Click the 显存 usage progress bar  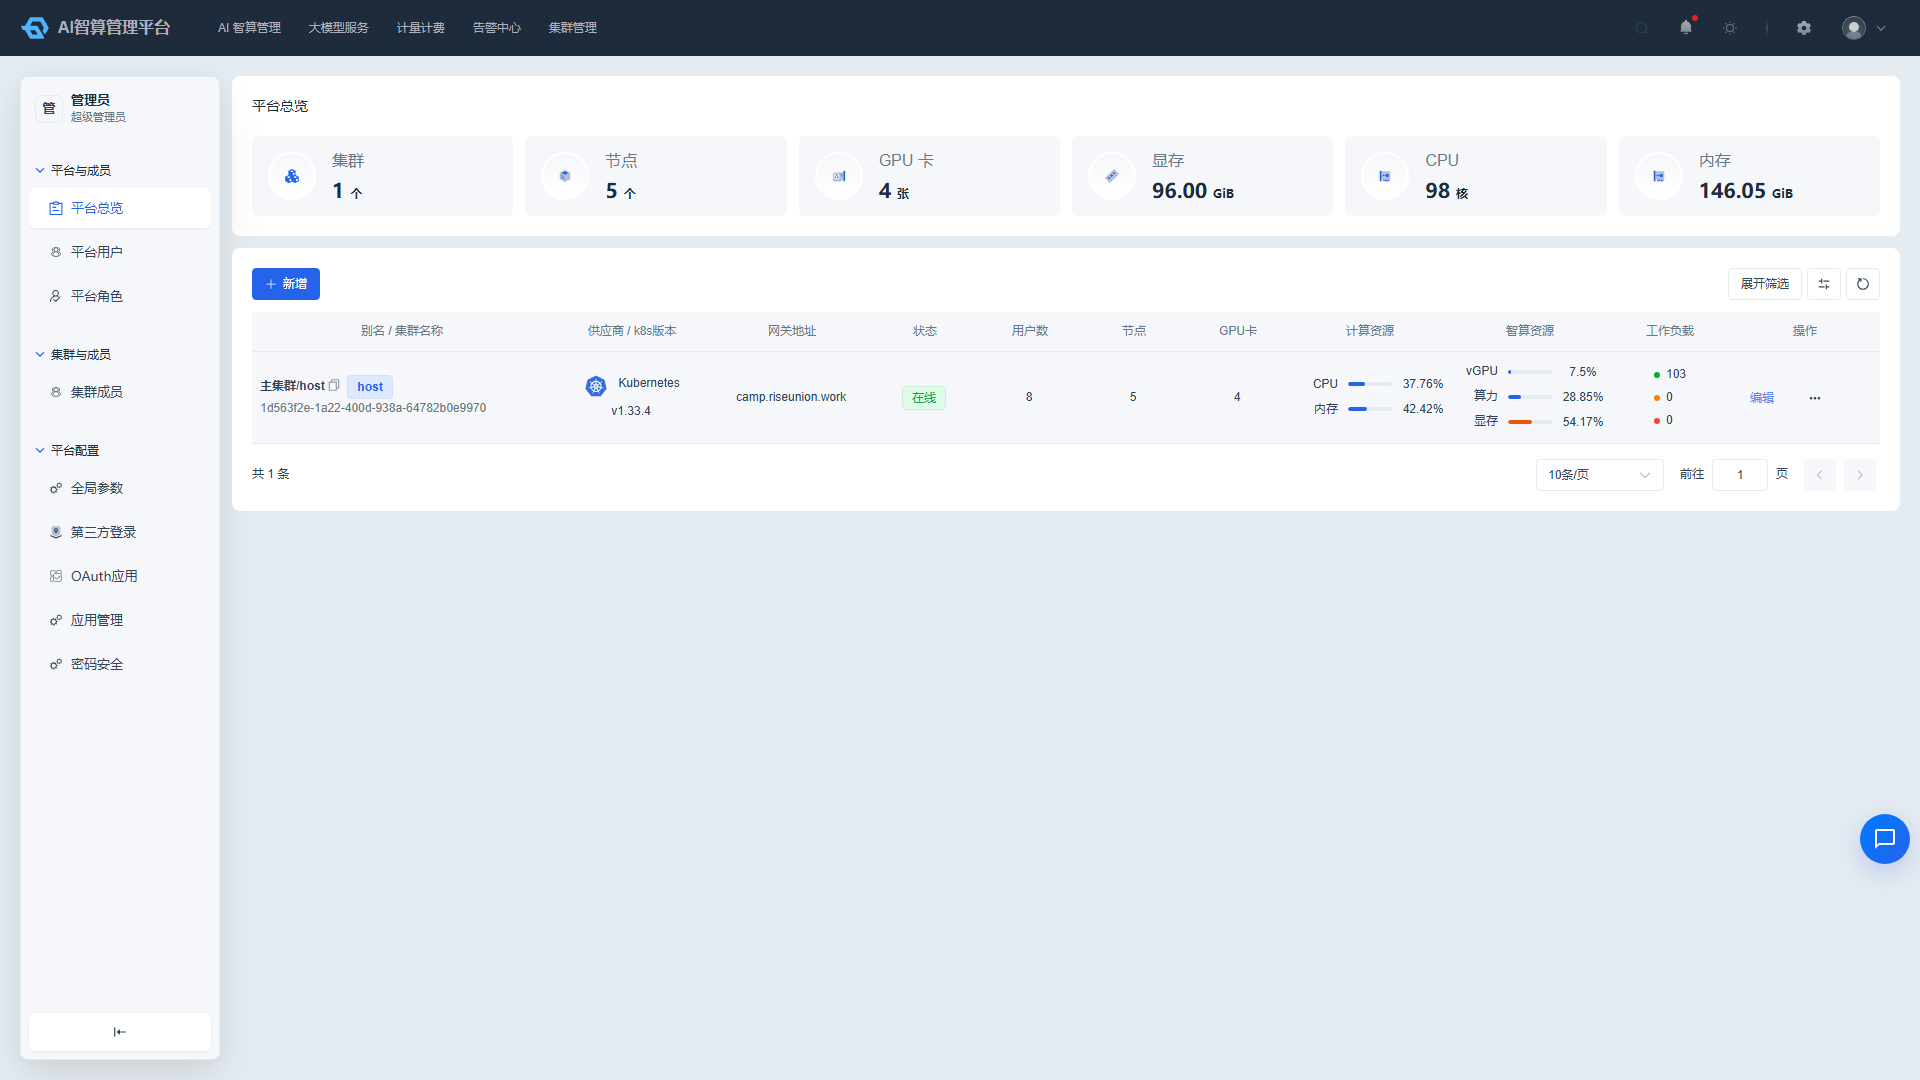click(x=1530, y=422)
